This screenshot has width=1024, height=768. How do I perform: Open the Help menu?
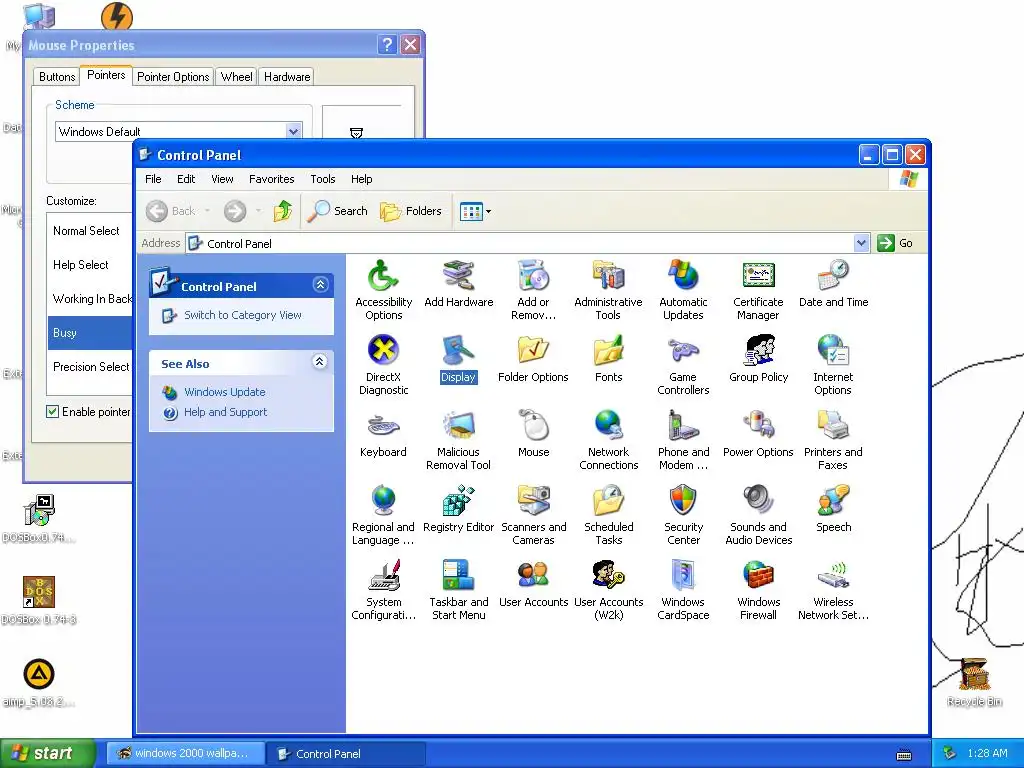coord(361,179)
